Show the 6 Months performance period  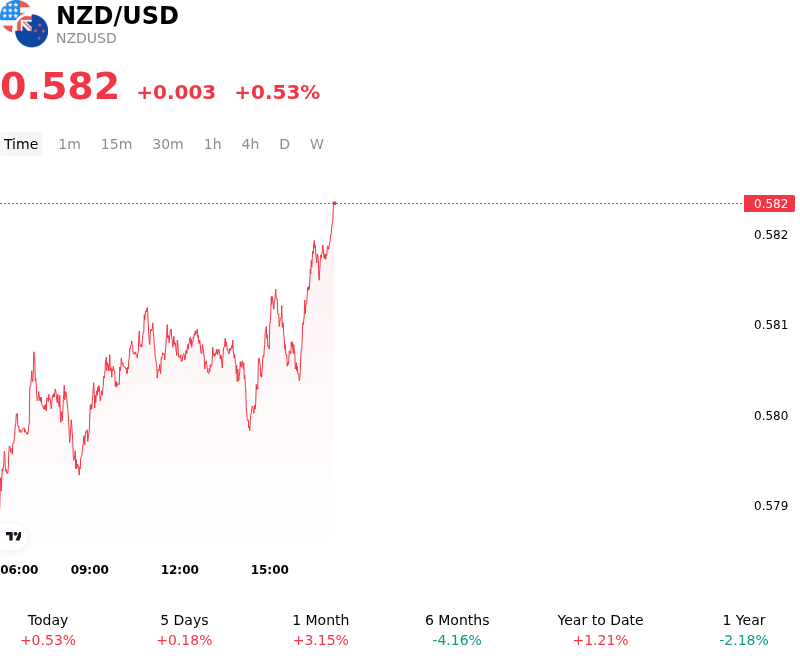457,630
